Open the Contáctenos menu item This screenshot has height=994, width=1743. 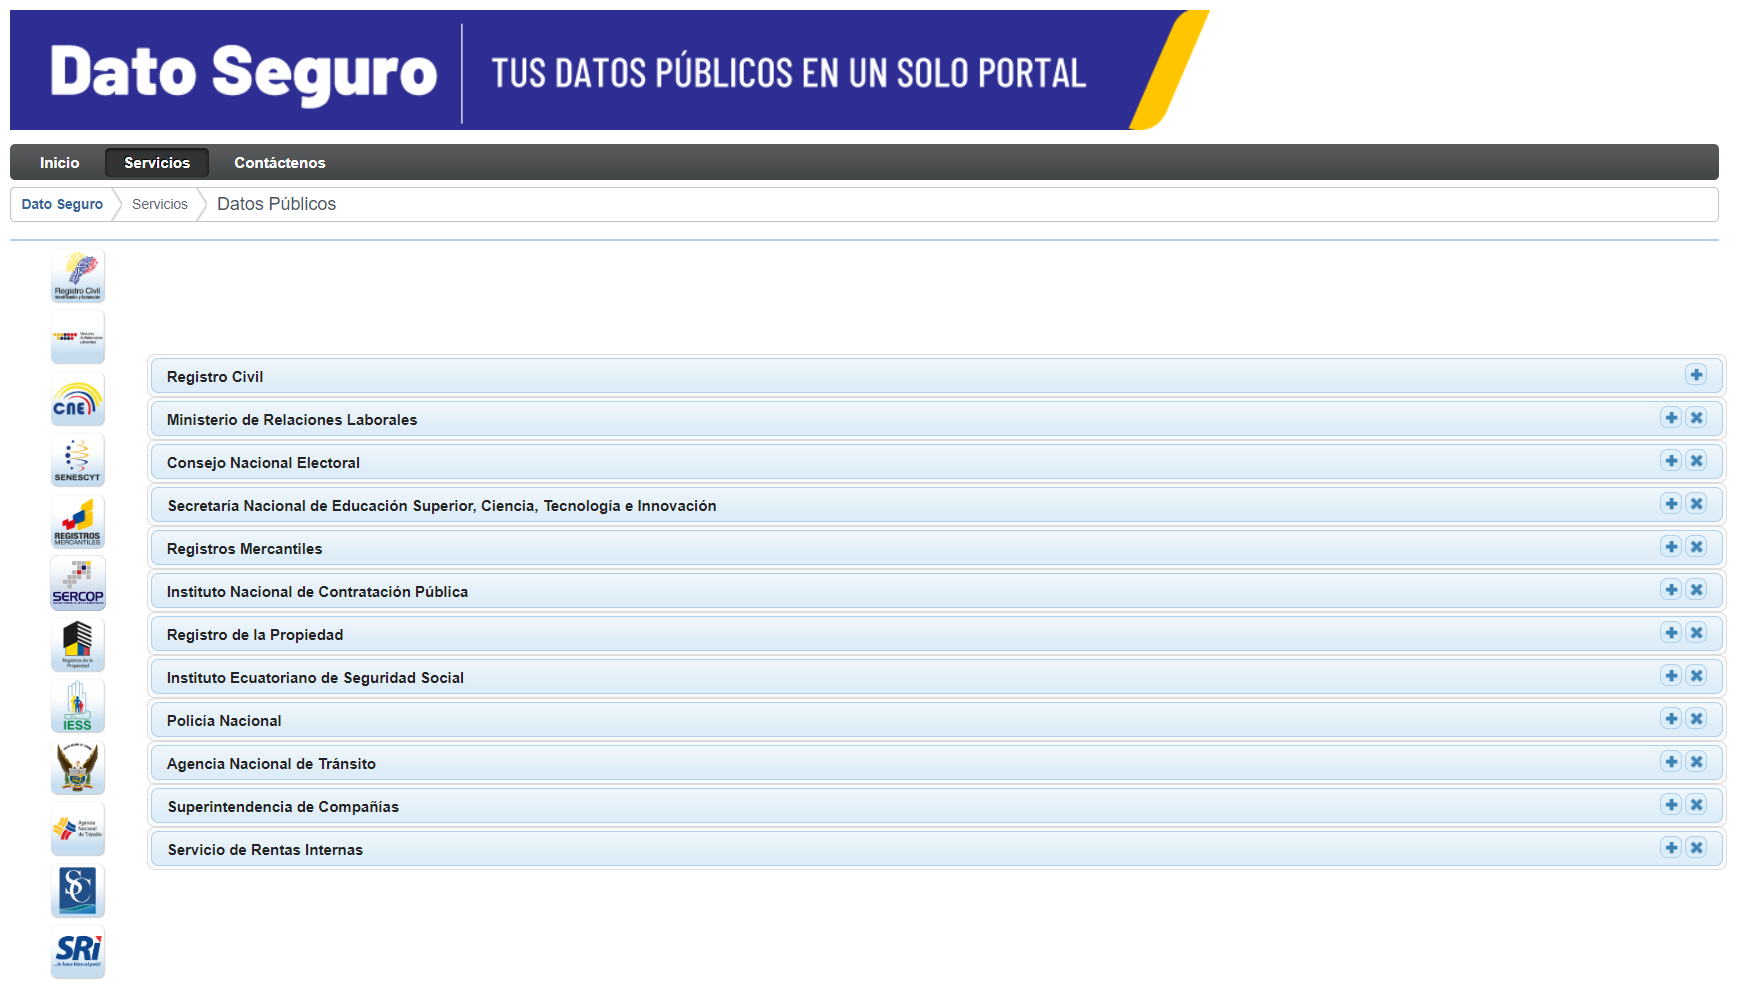(280, 162)
